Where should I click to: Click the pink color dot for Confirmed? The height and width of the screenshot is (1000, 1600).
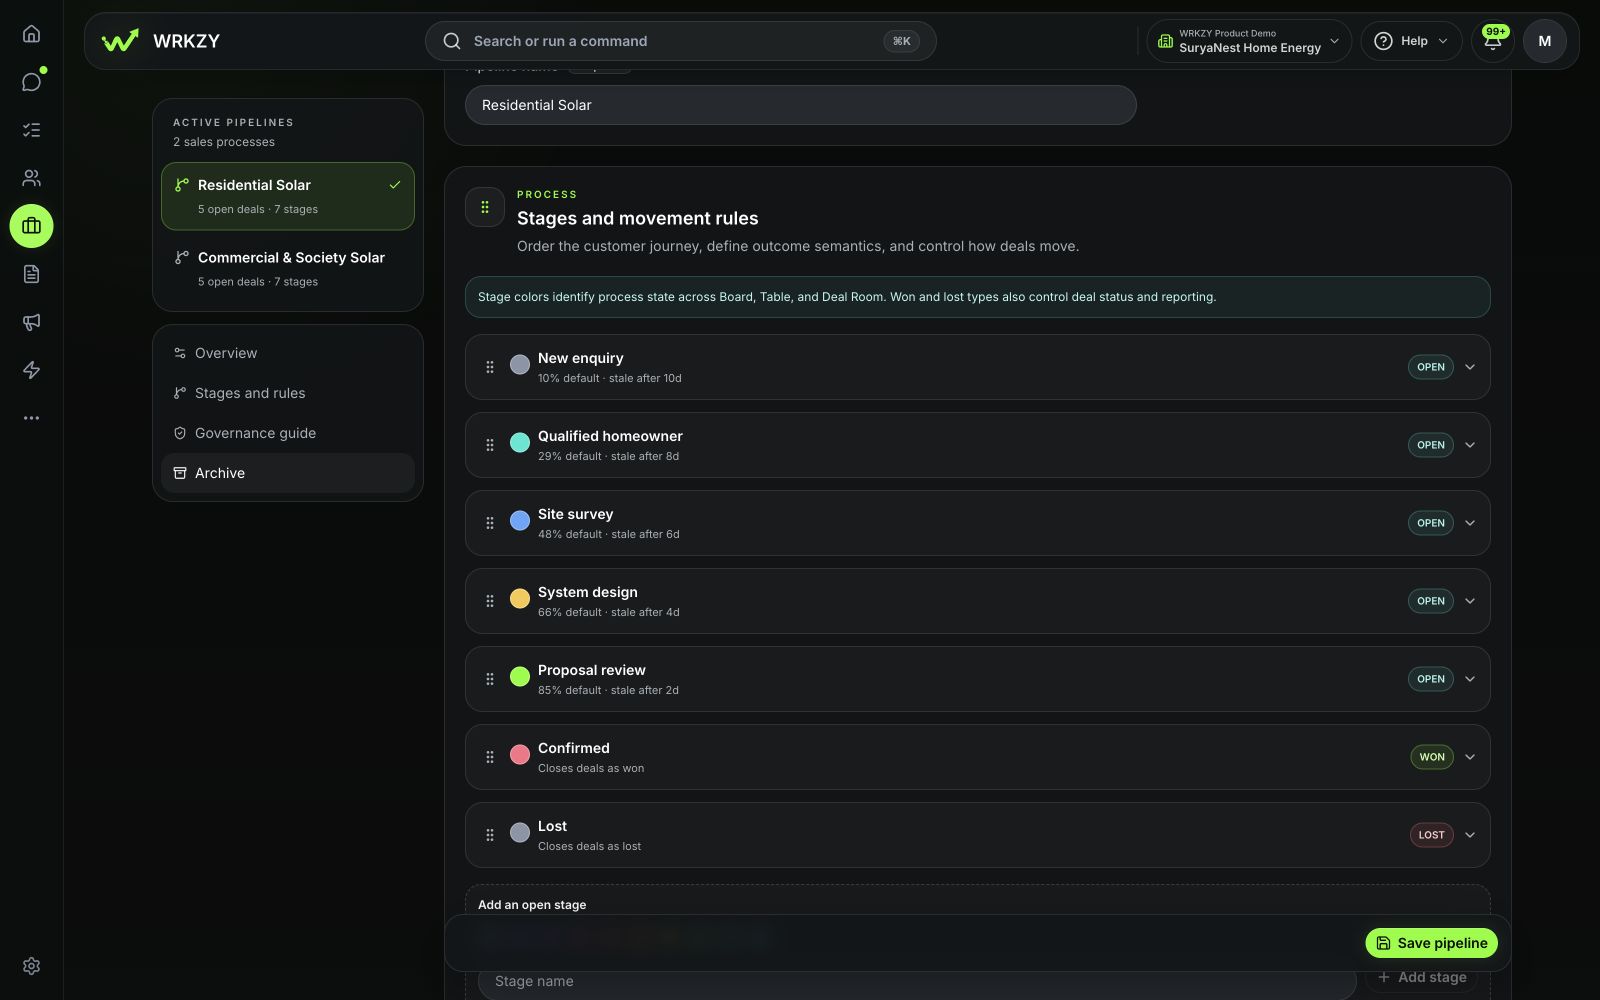click(520, 755)
